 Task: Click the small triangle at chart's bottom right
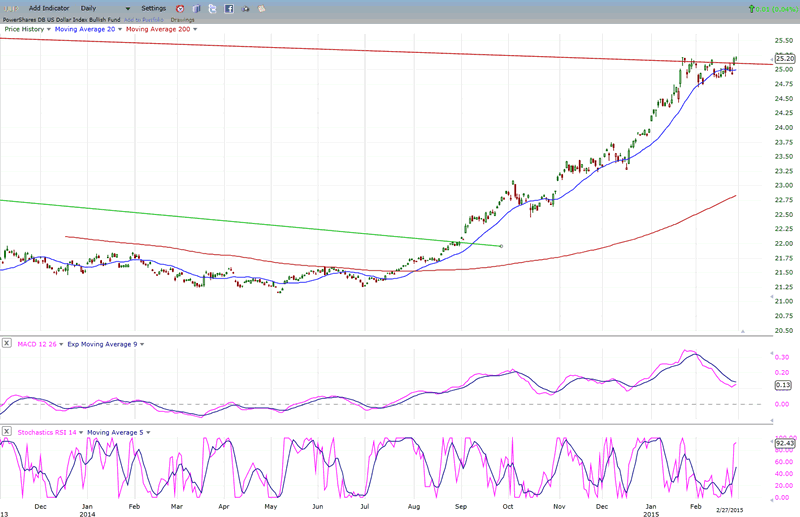point(741,330)
